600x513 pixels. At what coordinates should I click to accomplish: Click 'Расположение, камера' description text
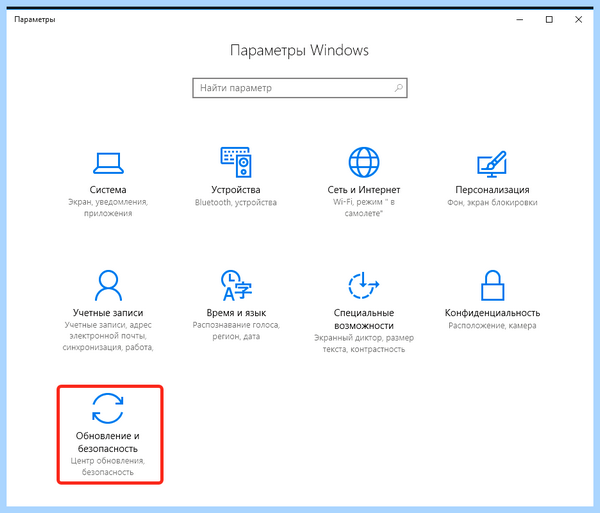(492, 326)
